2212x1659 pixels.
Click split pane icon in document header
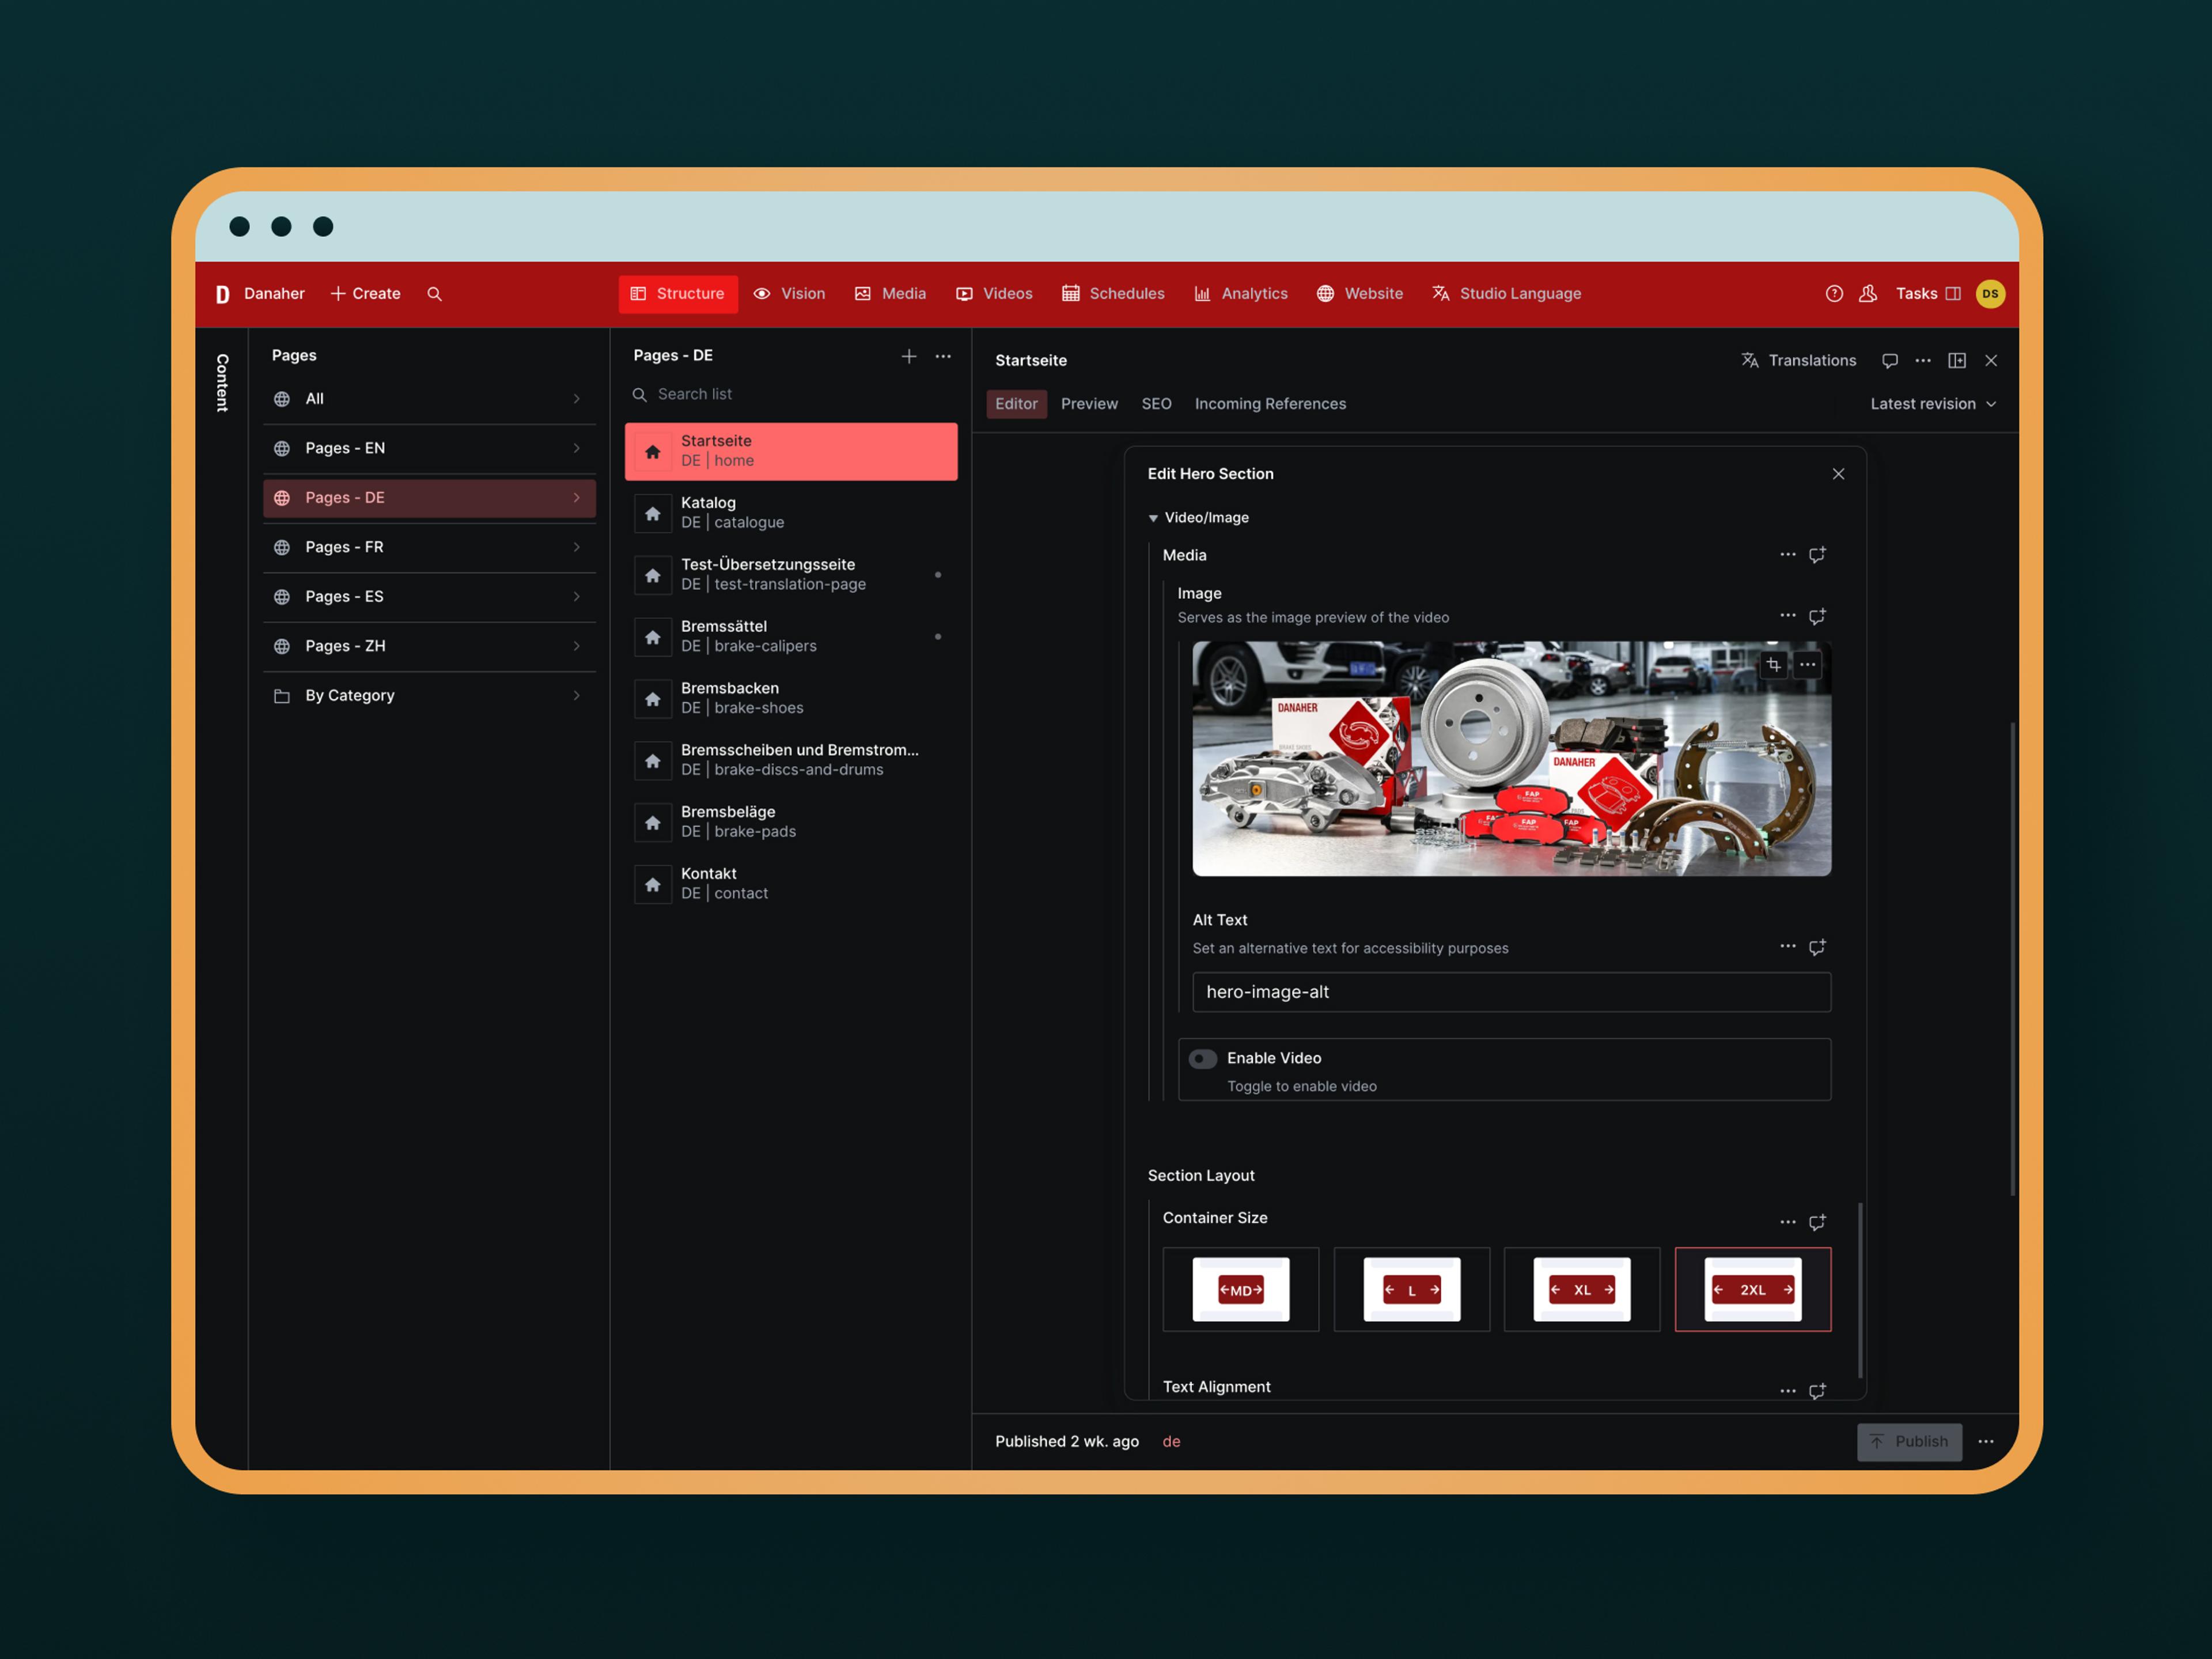[x=1957, y=361]
